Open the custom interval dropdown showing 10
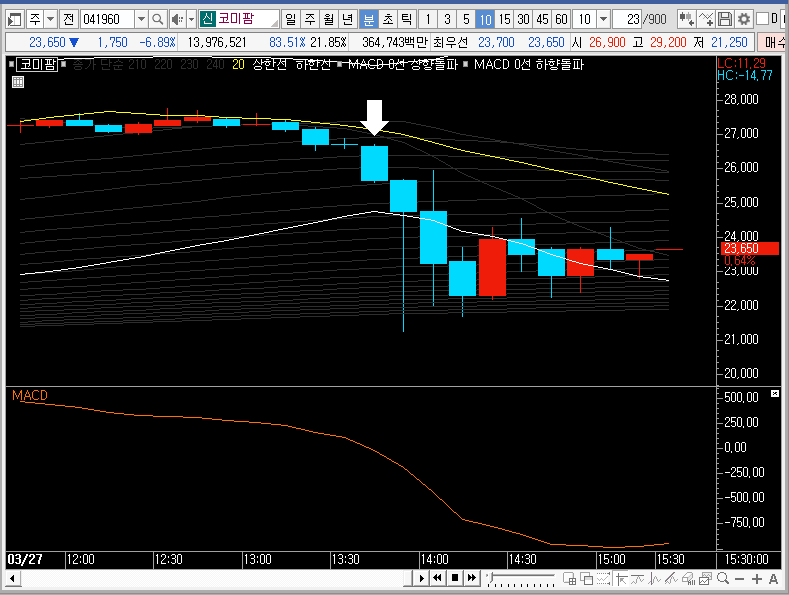This screenshot has width=789, height=595. click(604, 20)
